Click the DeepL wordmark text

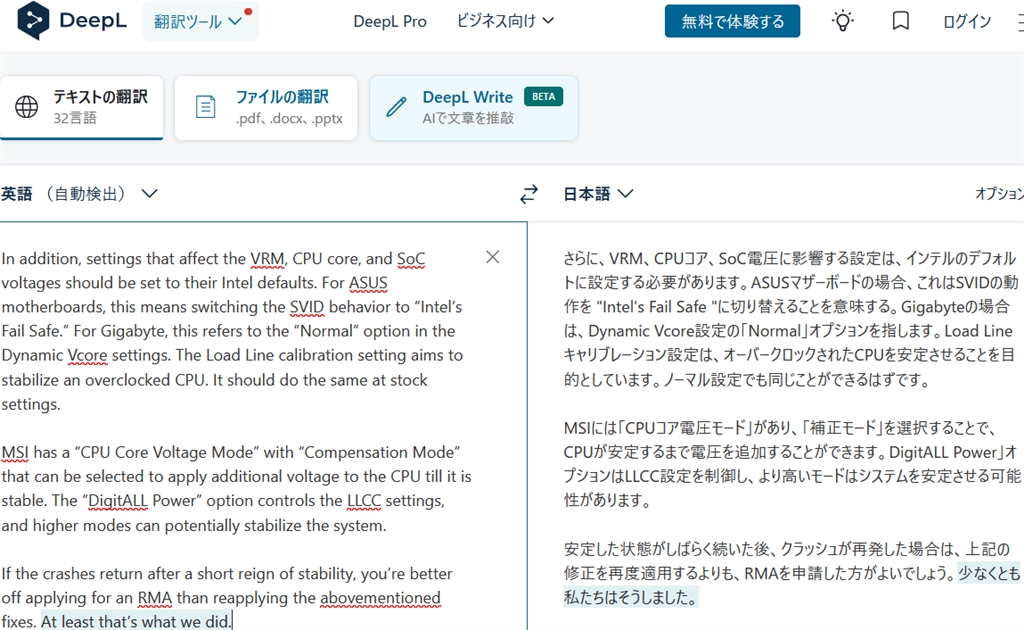click(93, 20)
